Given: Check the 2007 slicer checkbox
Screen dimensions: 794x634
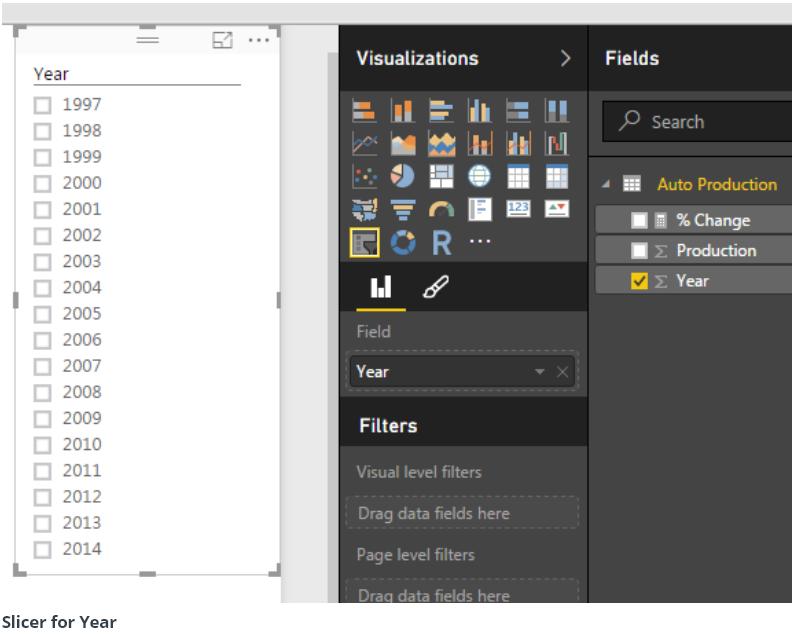Looking at the screenshot, I should point(43,366).
